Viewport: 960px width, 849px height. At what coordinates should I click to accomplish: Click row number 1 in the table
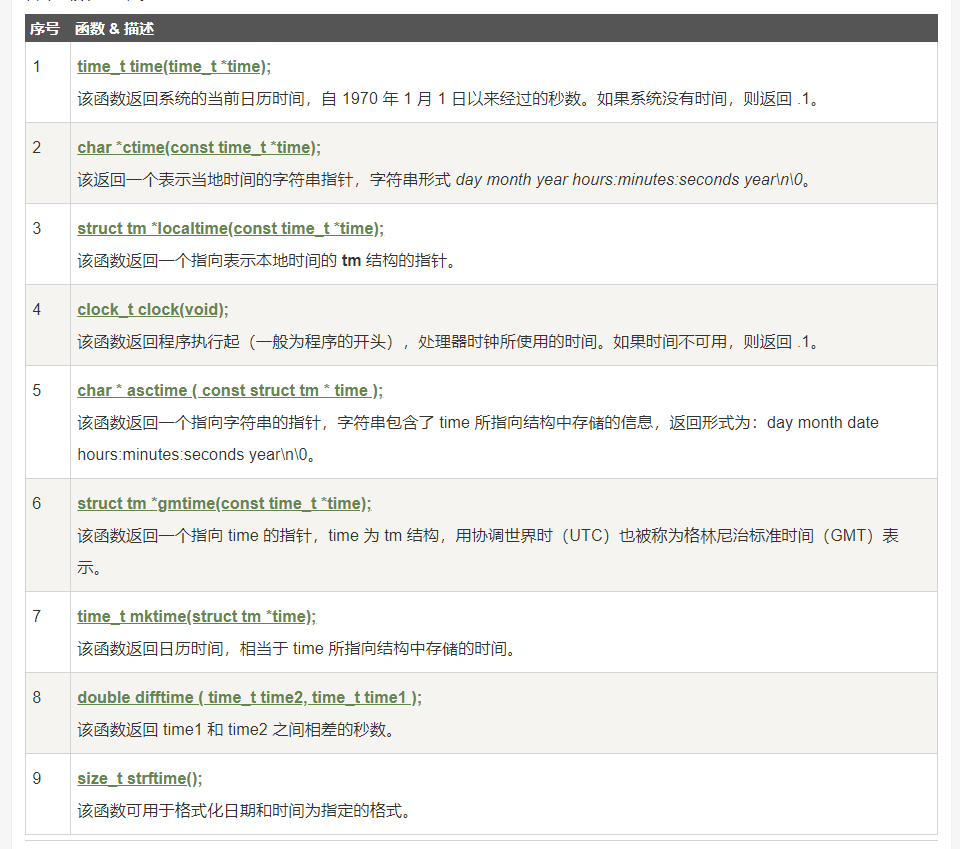tap(37, 67)
